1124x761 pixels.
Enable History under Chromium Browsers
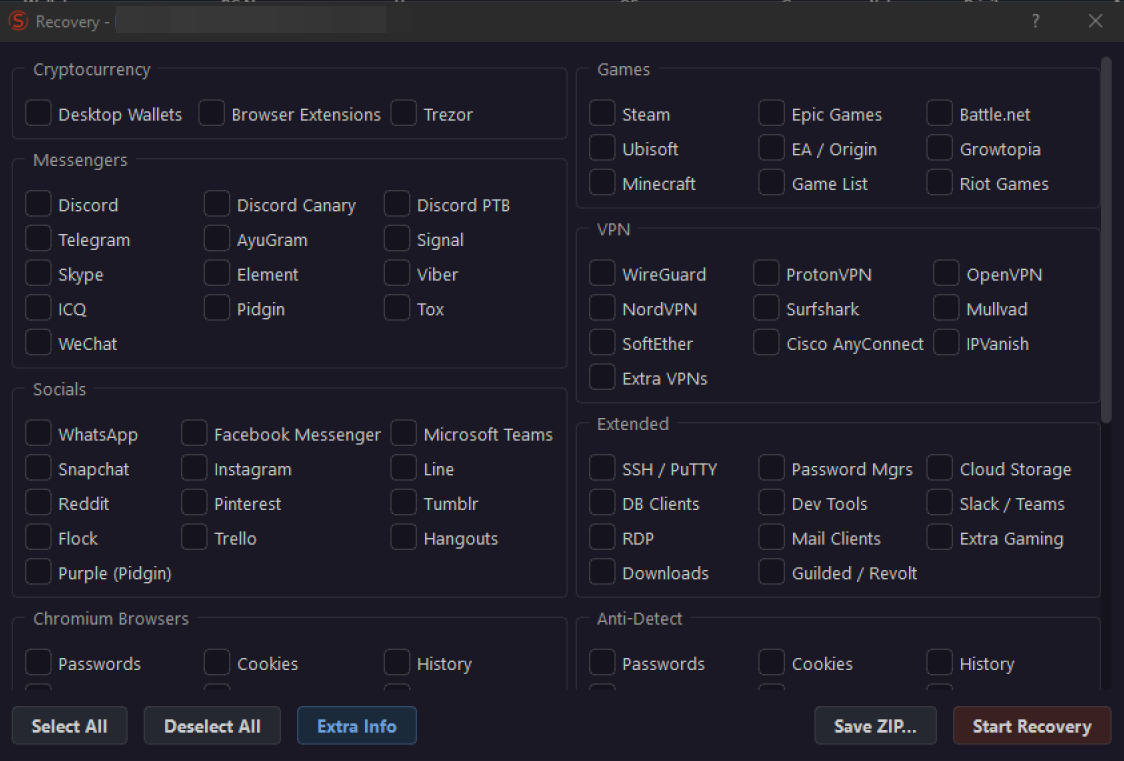(396, 662)
